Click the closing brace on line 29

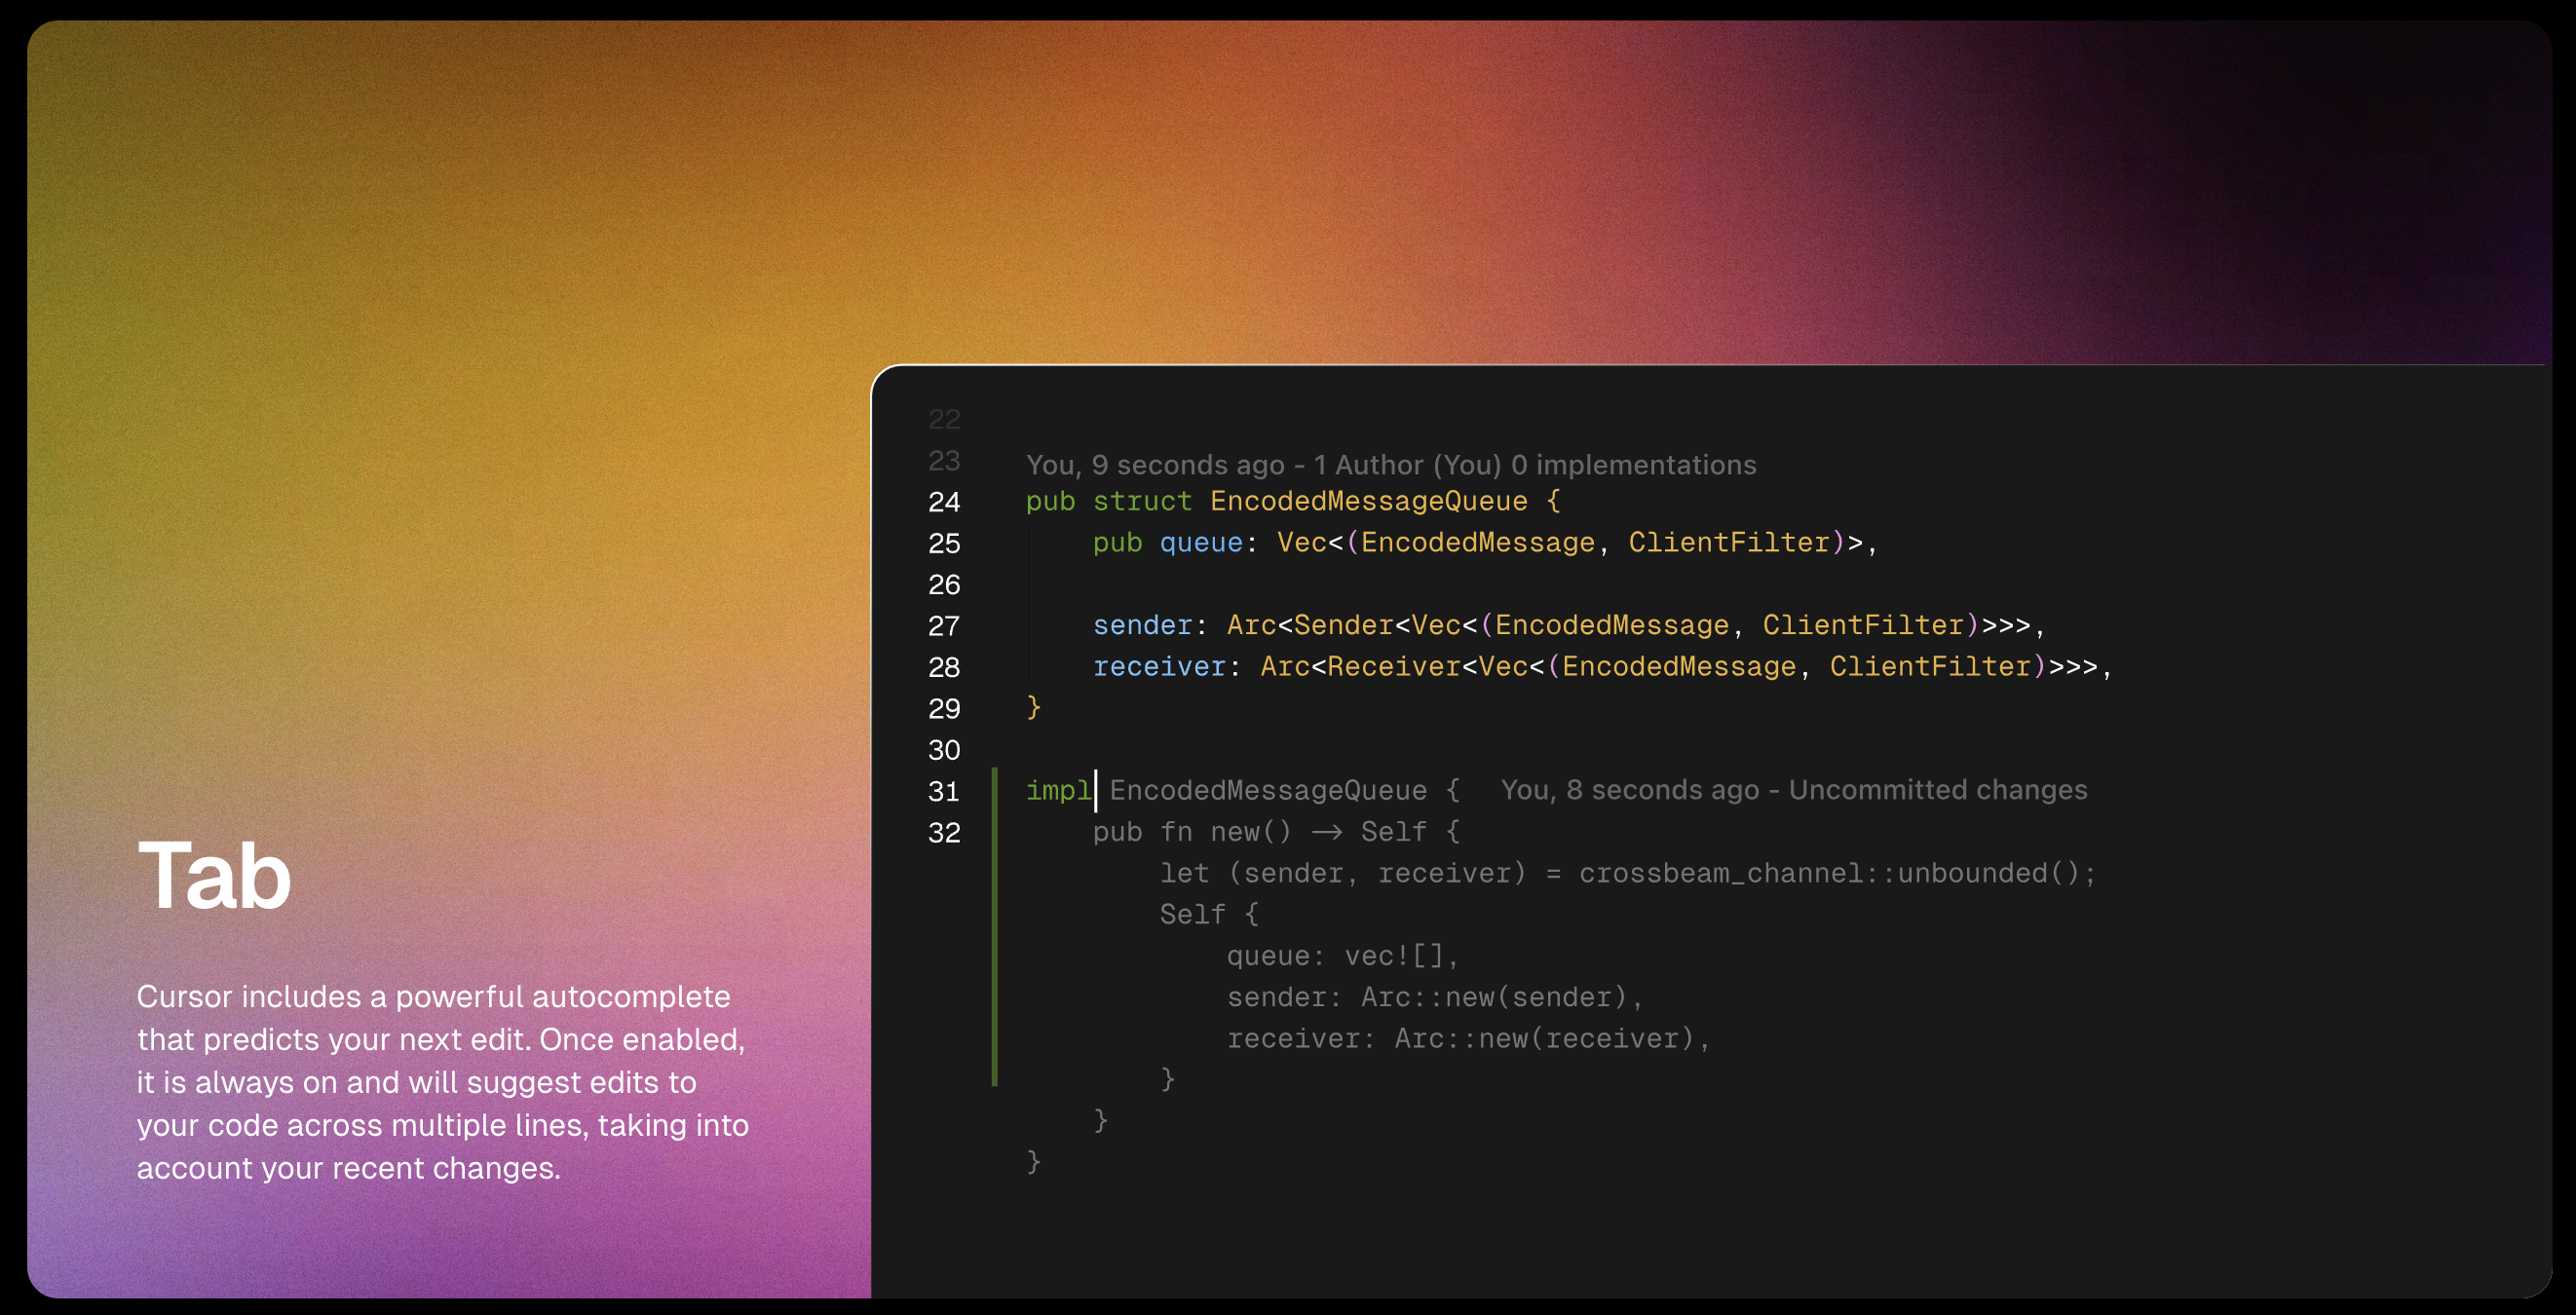coord(1034,708)
